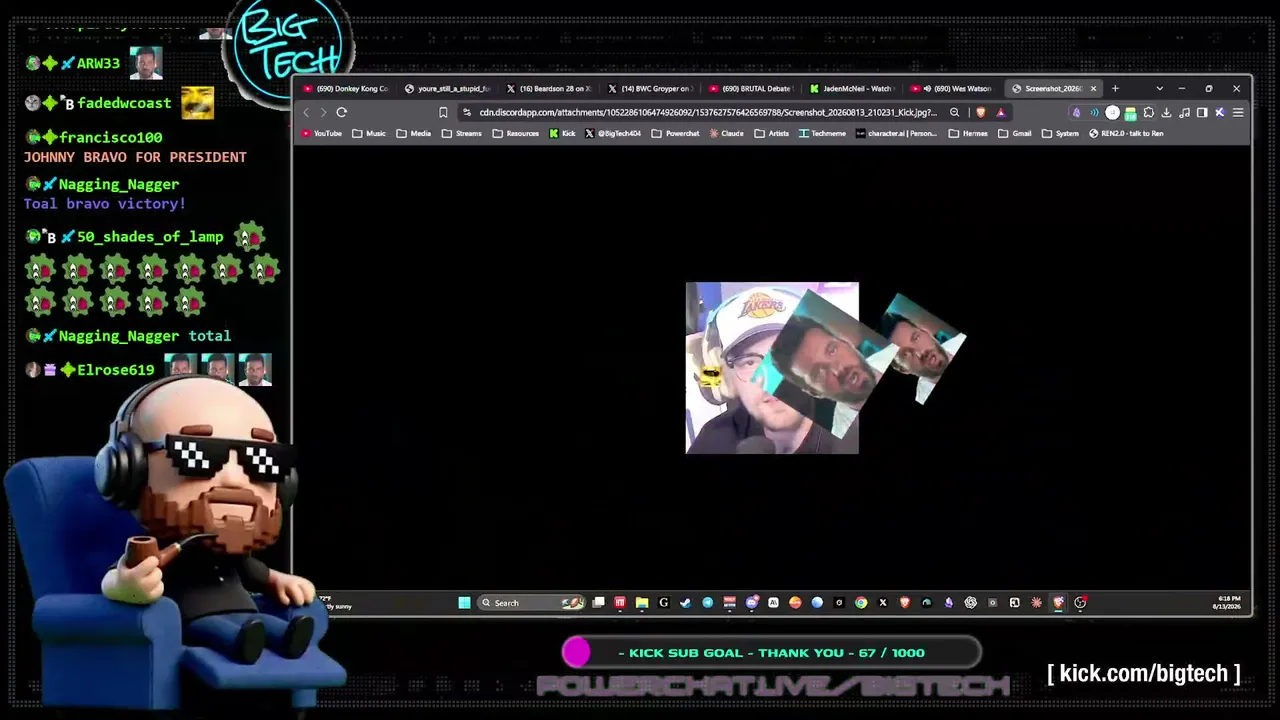Switch to the youre_still_a_stupid tab
Viewport: 1280px width, 720px height.
(447, 89)
